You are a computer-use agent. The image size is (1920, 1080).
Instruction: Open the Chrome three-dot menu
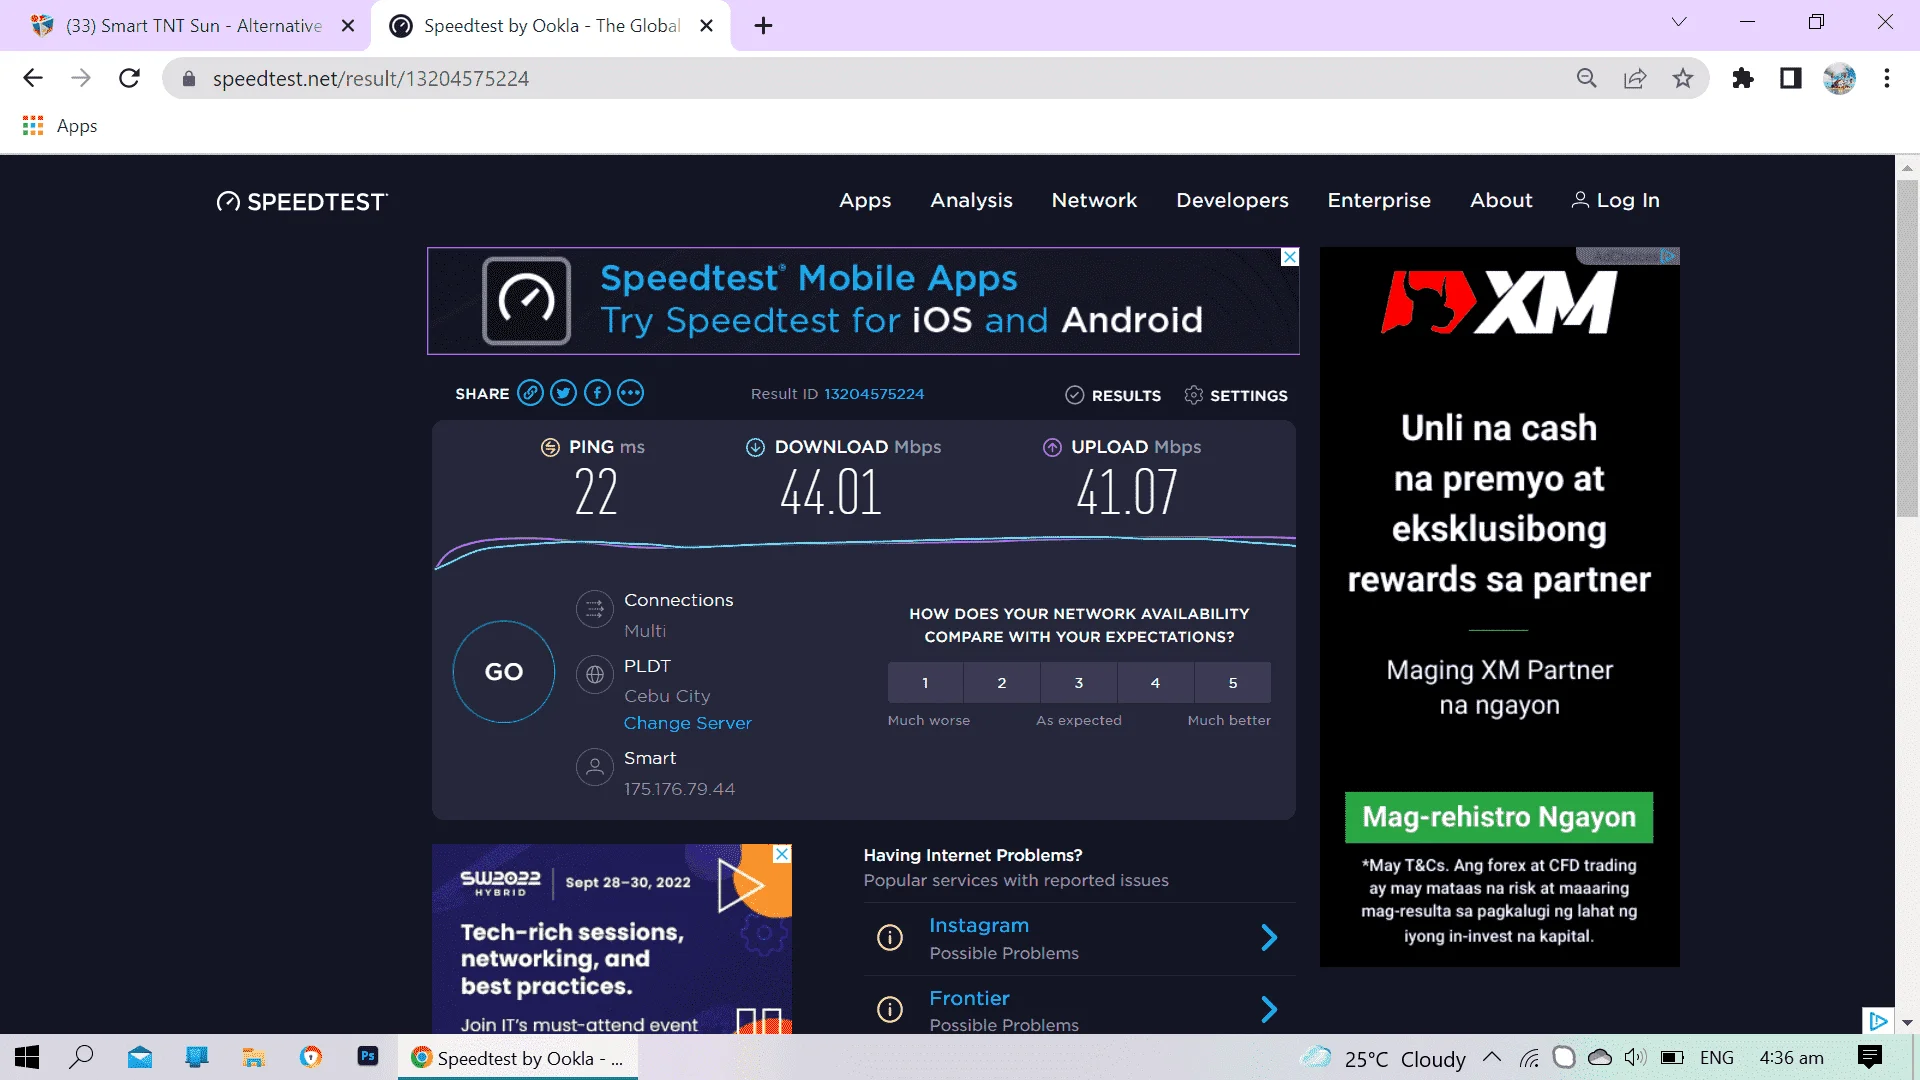coord(1887,78)
